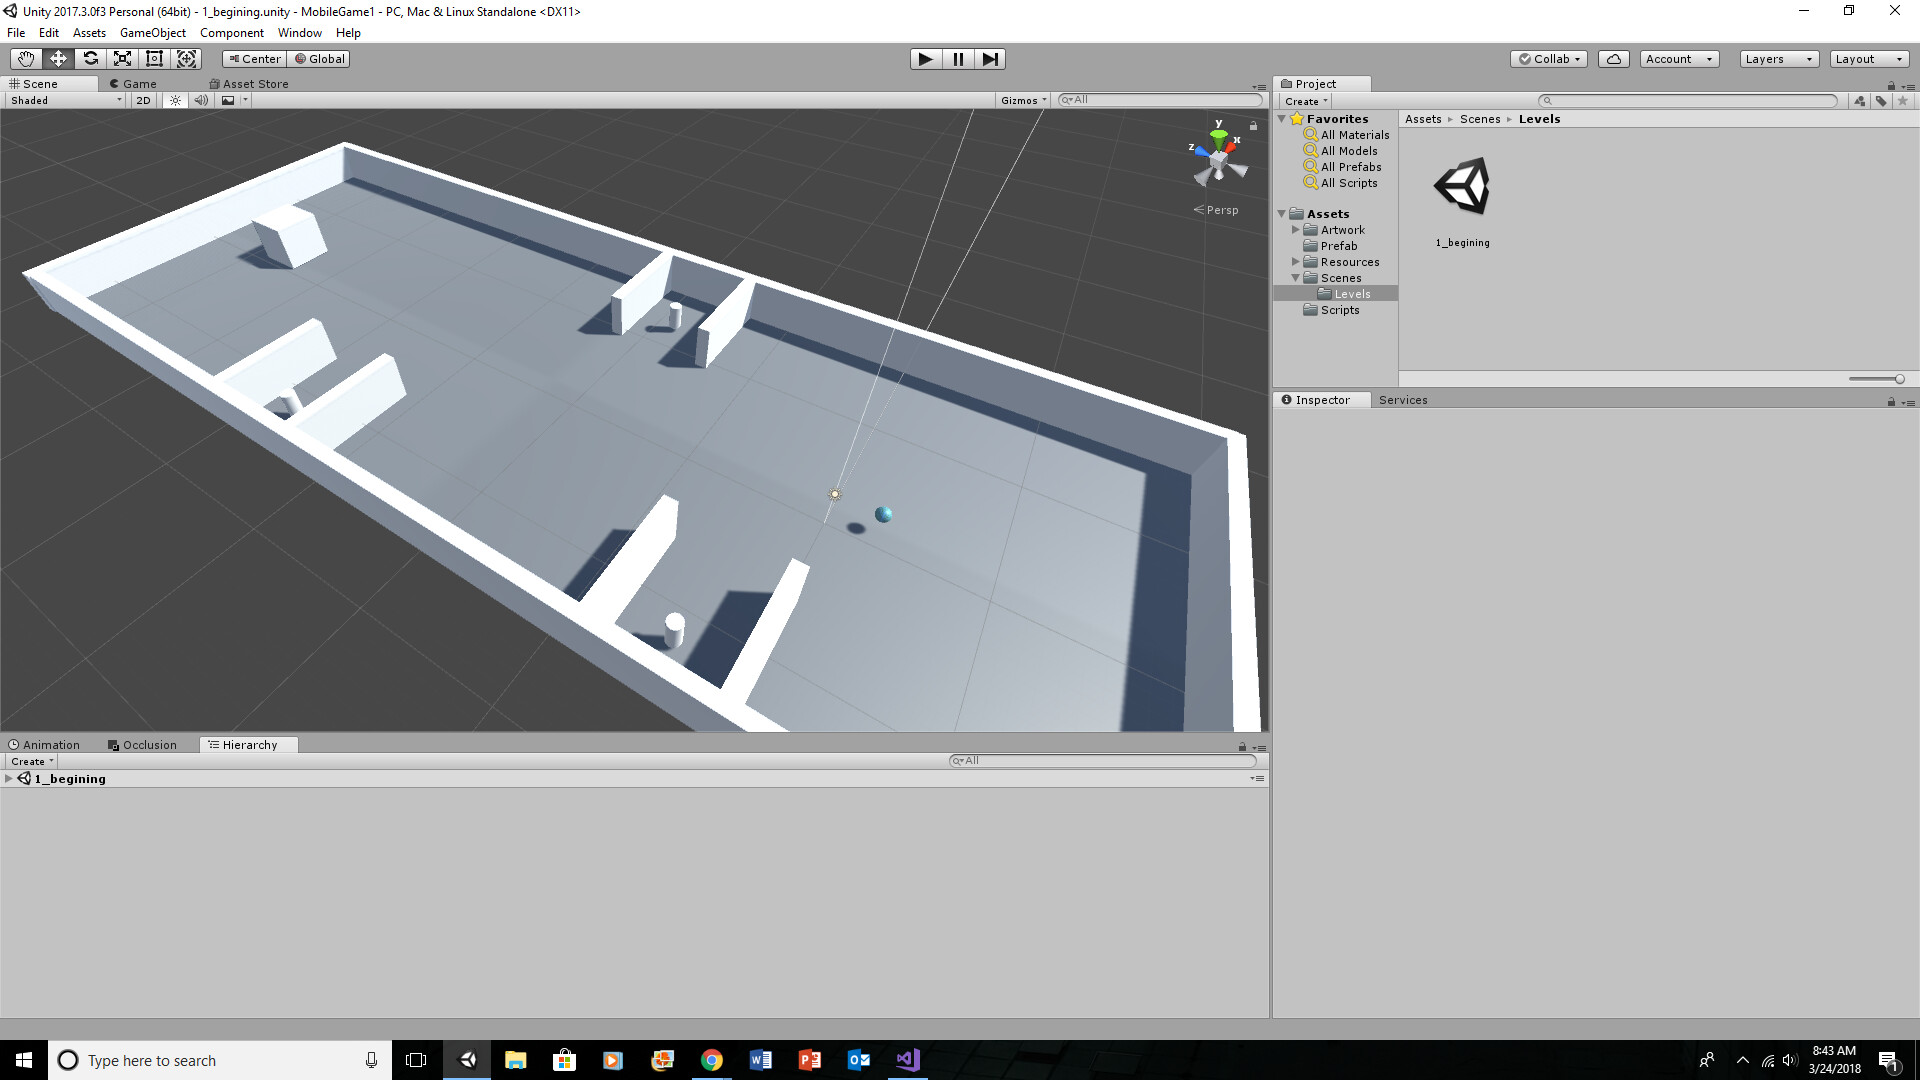Open the GameObject menu

tap(152, 33)
